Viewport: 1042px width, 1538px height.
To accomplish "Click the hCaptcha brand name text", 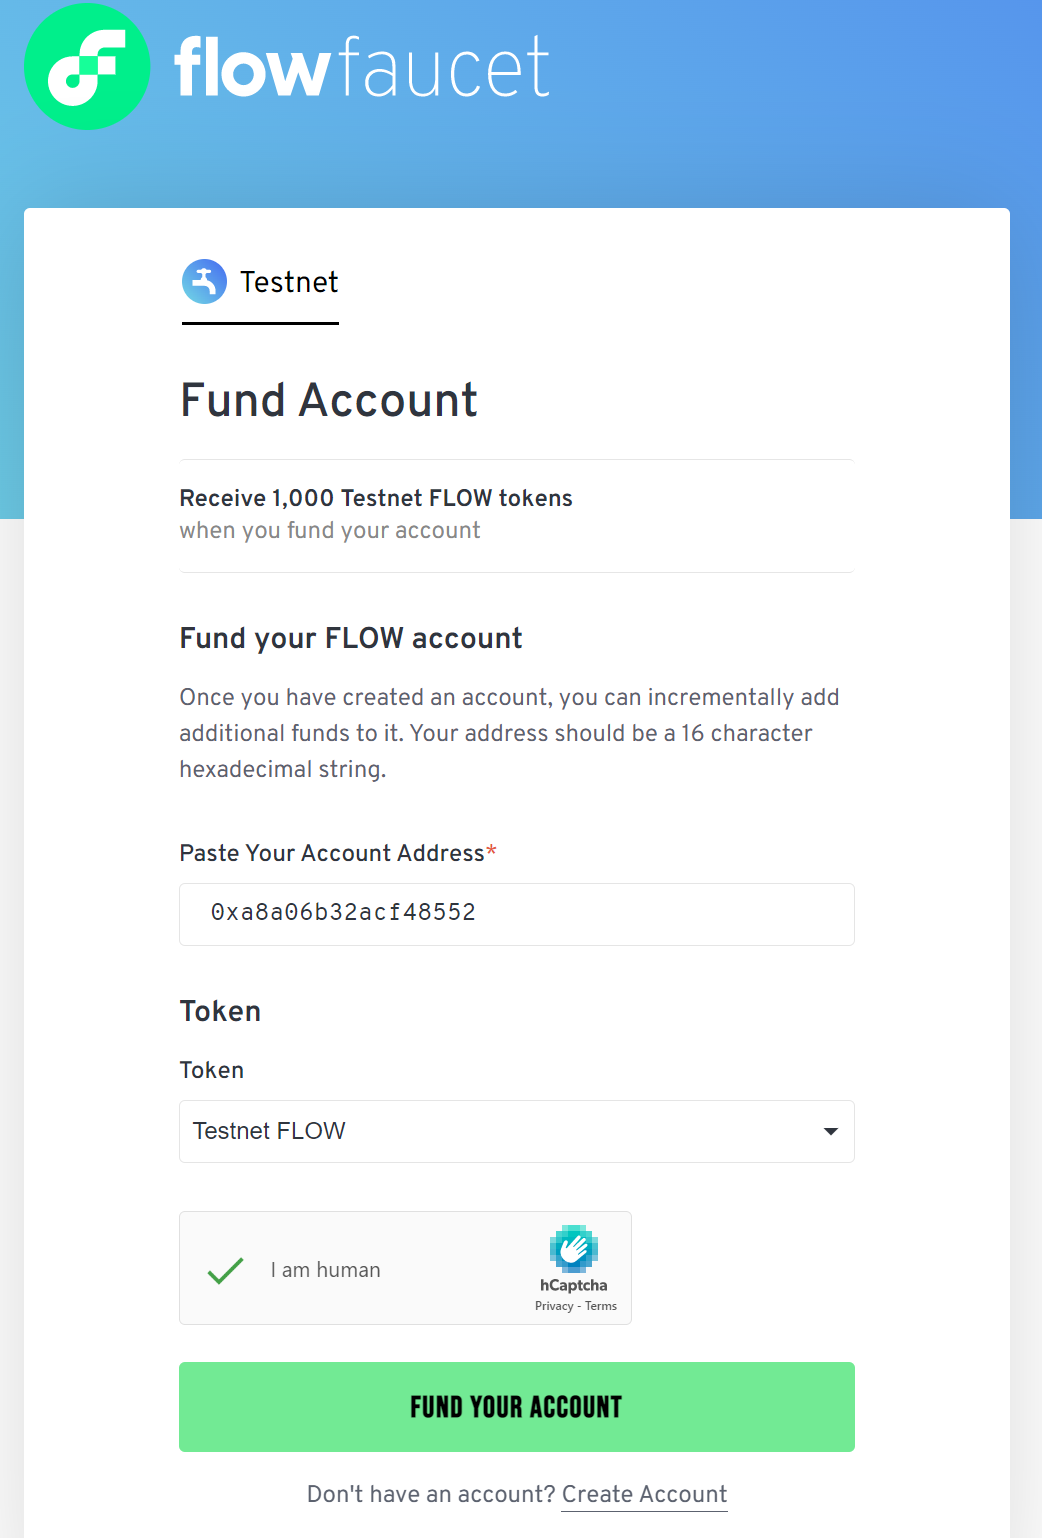I will 573,1285.
